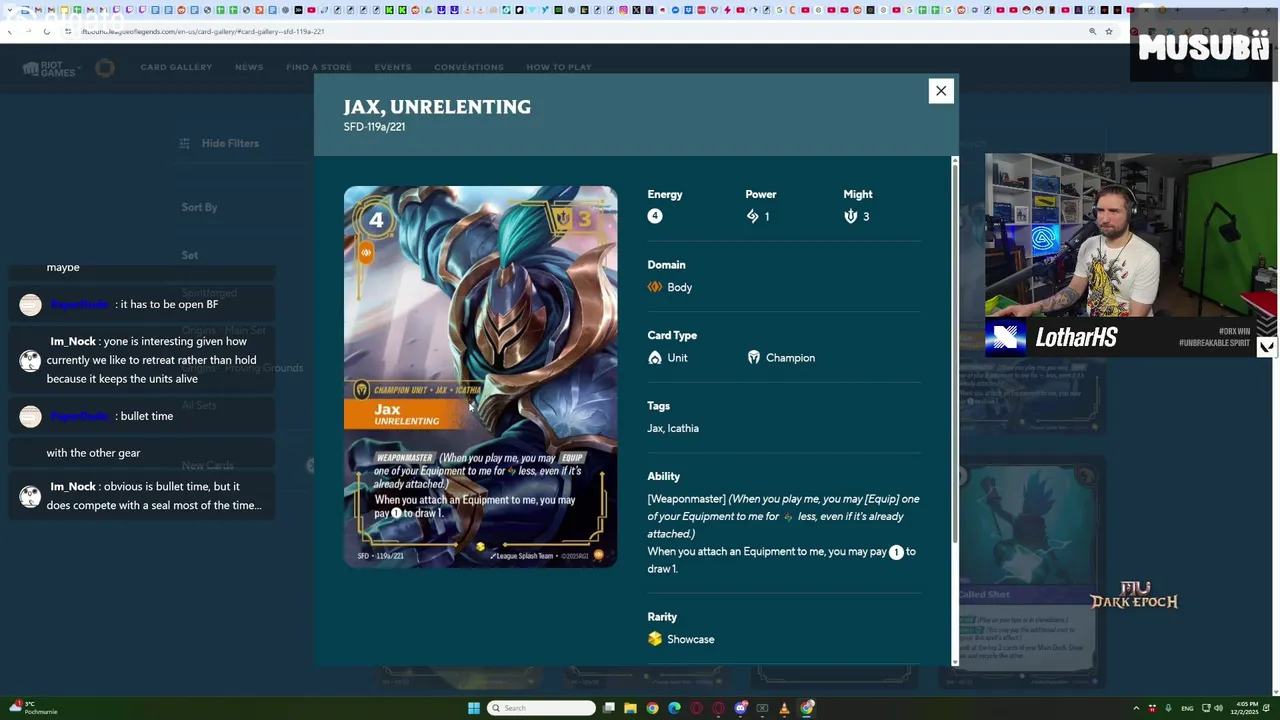The width and height of the screenshot is (1280, 720).
Task: Open the Jax Unrelenting card image
Action: click(x=480, y=377)
